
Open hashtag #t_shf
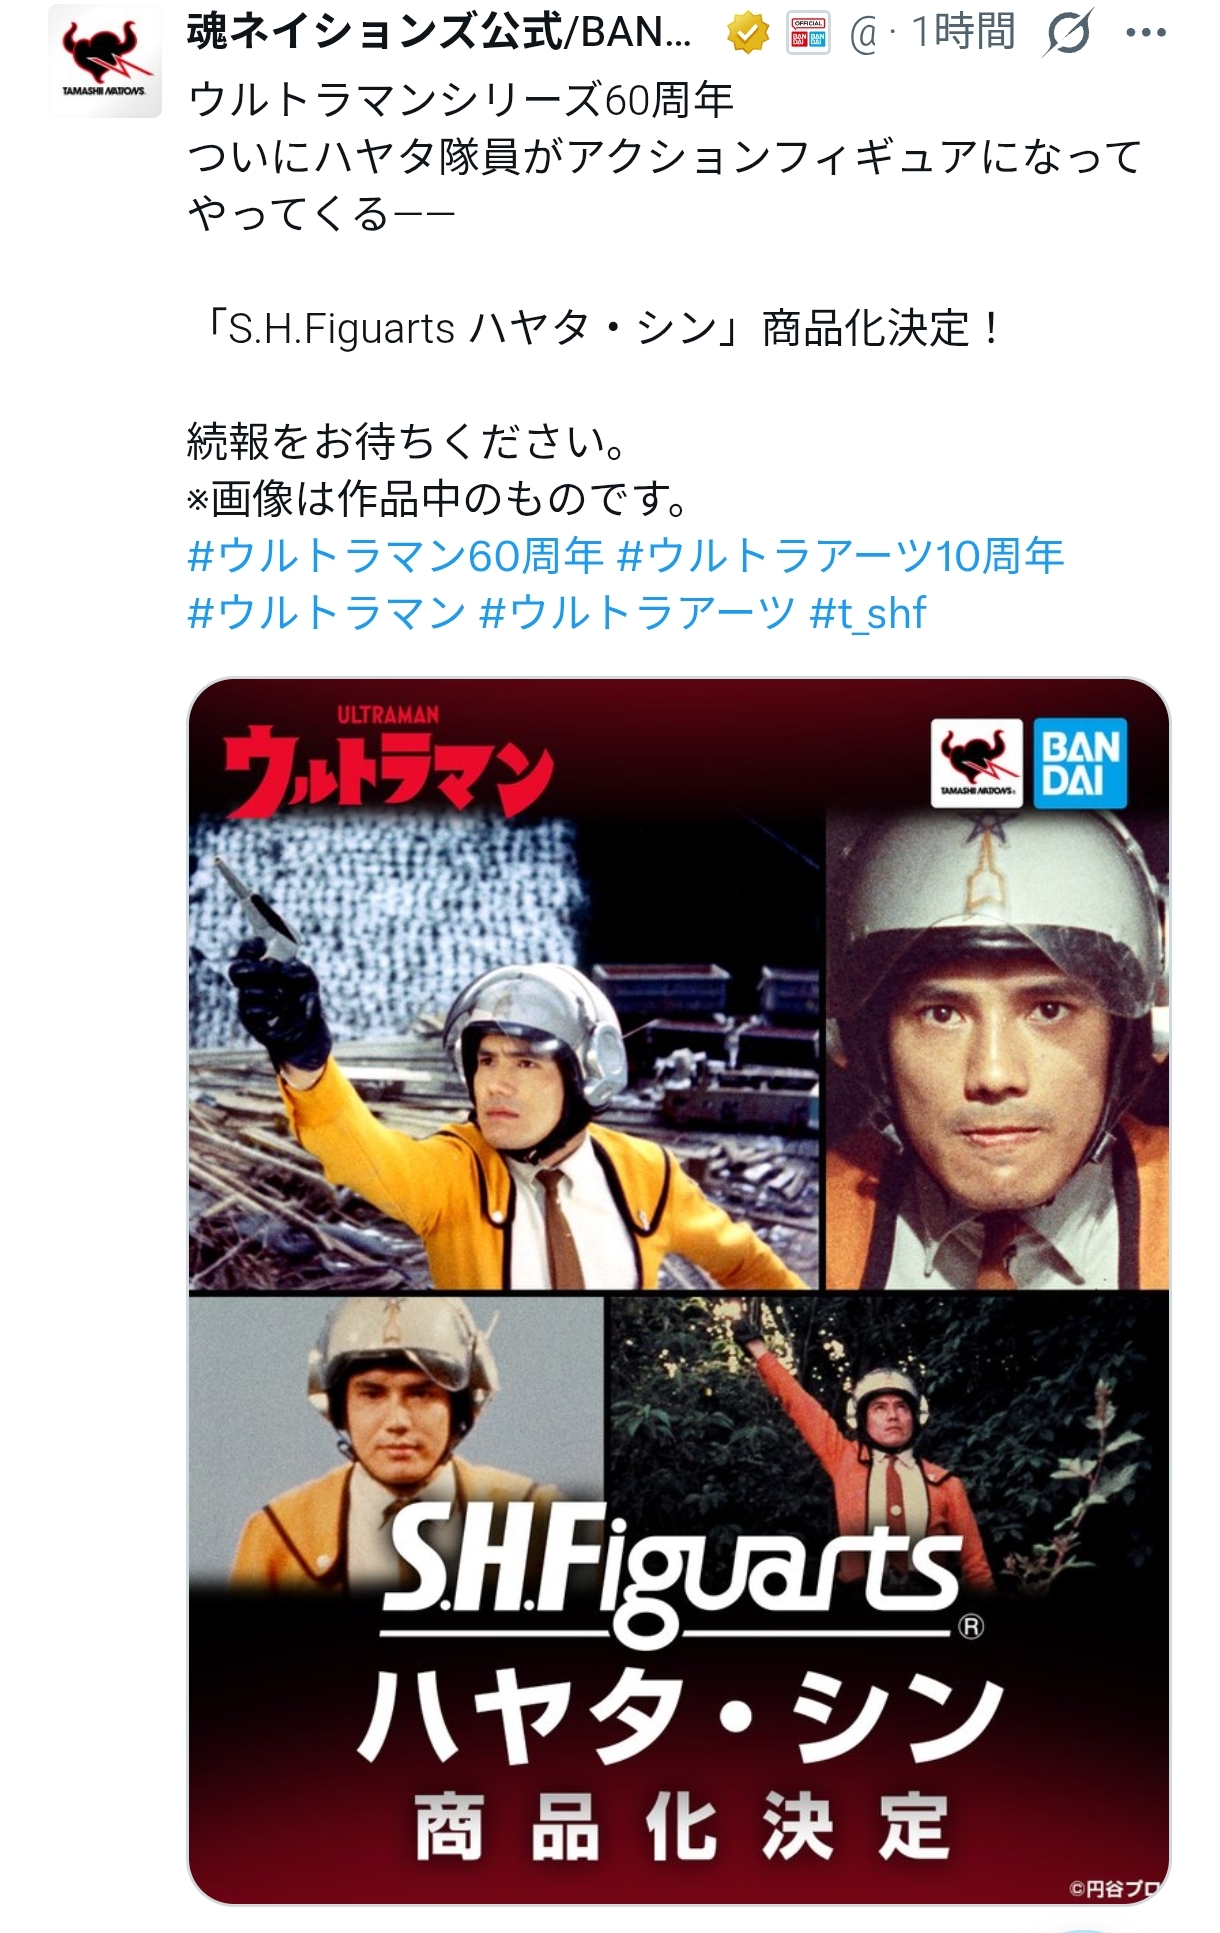(x=868, y=613)
